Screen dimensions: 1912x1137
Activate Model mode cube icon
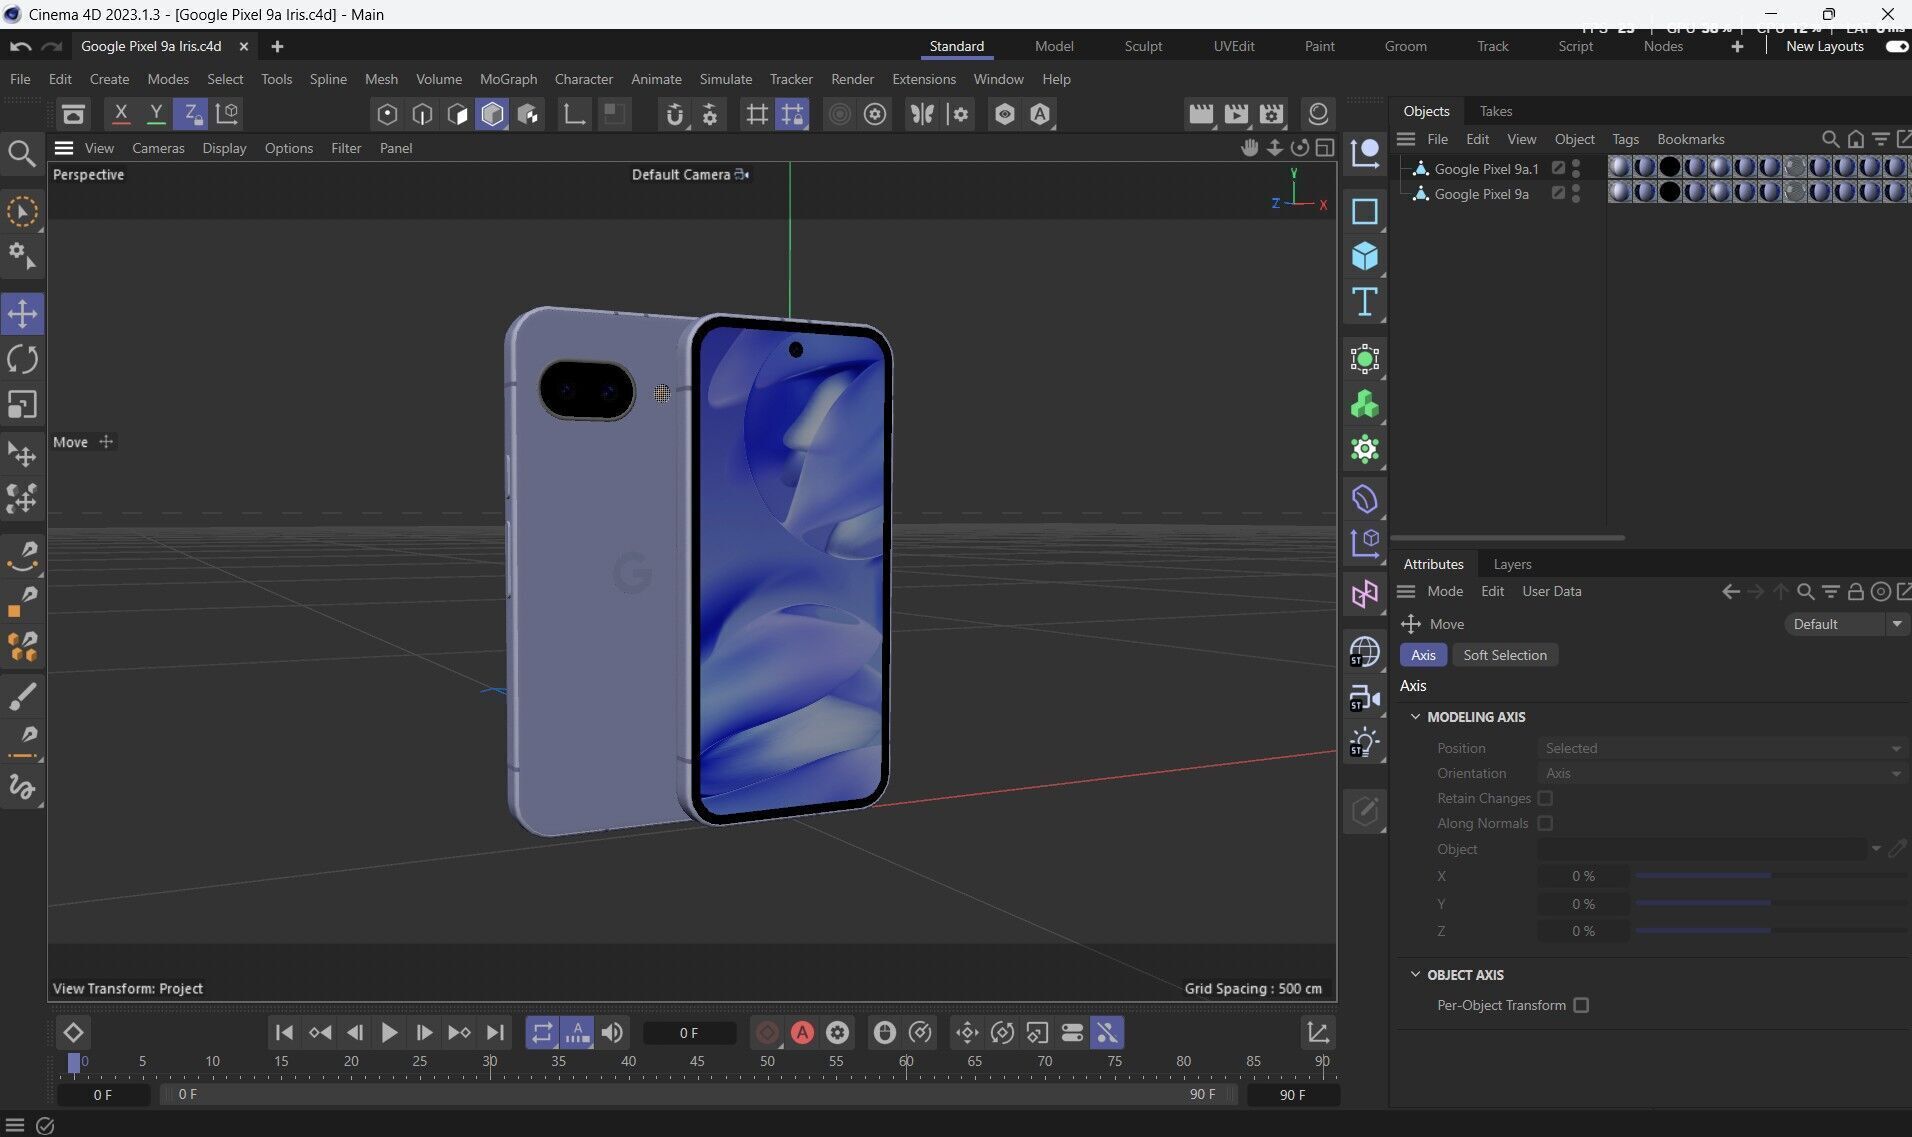[492, 114]
